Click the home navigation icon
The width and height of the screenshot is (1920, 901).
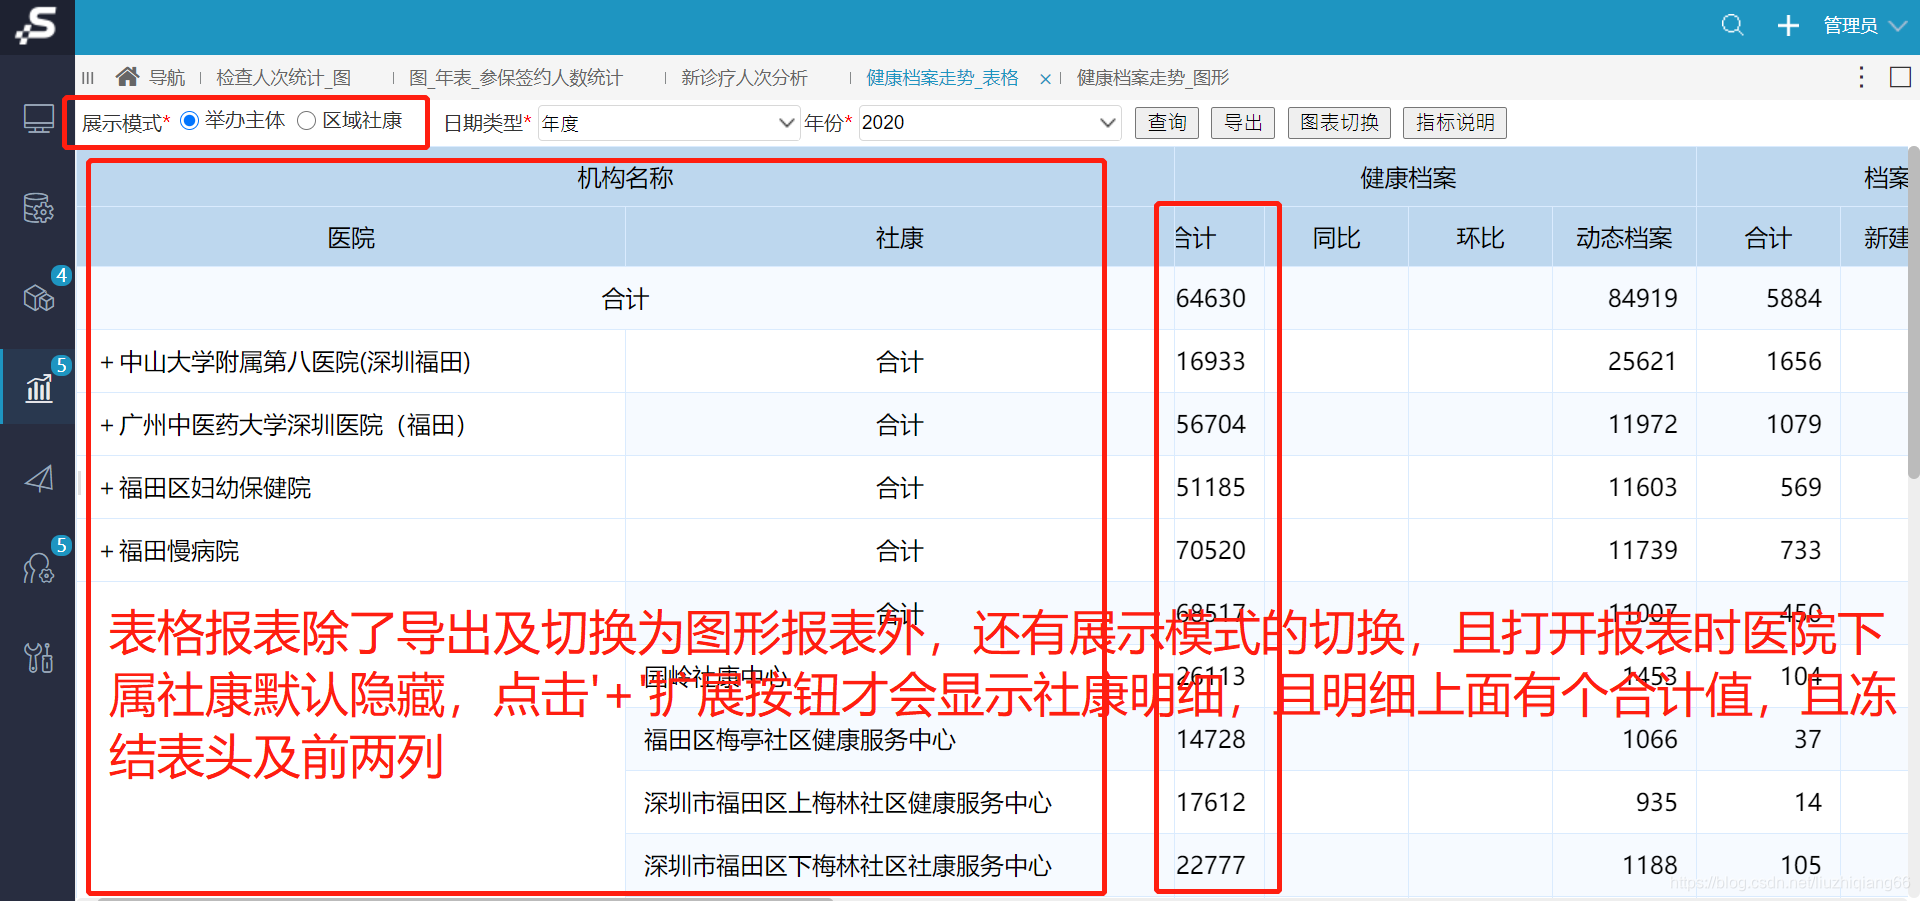tap(127, 76)
